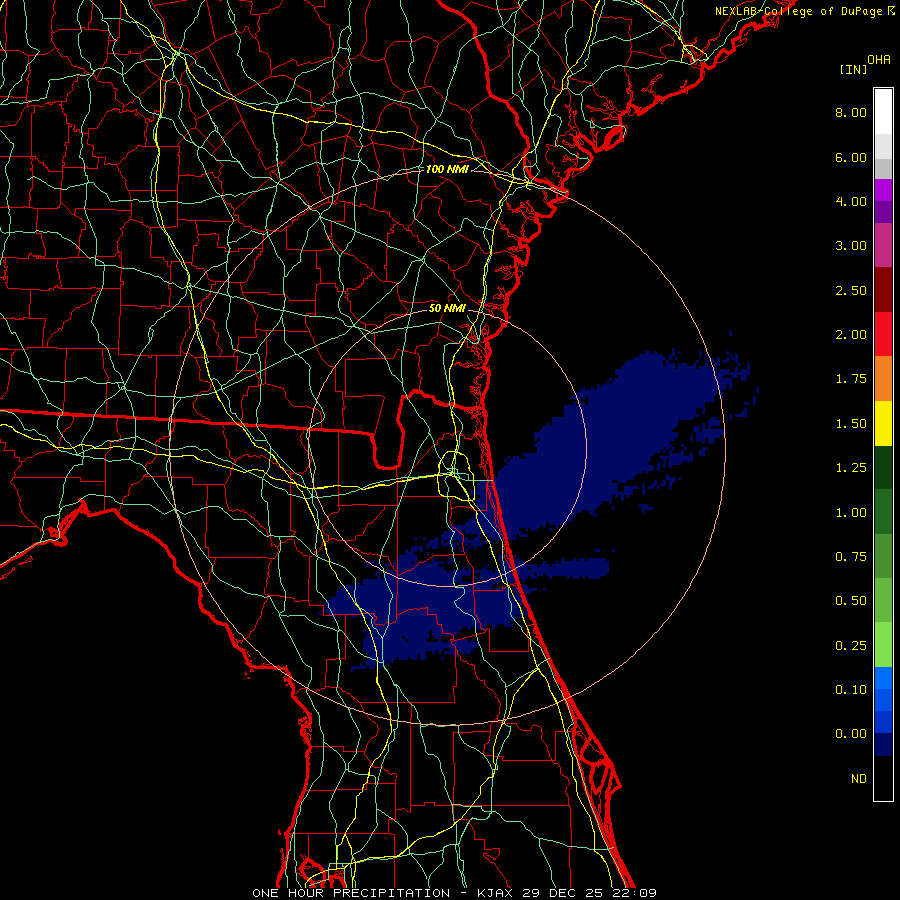Click the 100 NMI range ring label
This screenshot has width=900, height=900.
pyautogui.click(x=447, y=169)
